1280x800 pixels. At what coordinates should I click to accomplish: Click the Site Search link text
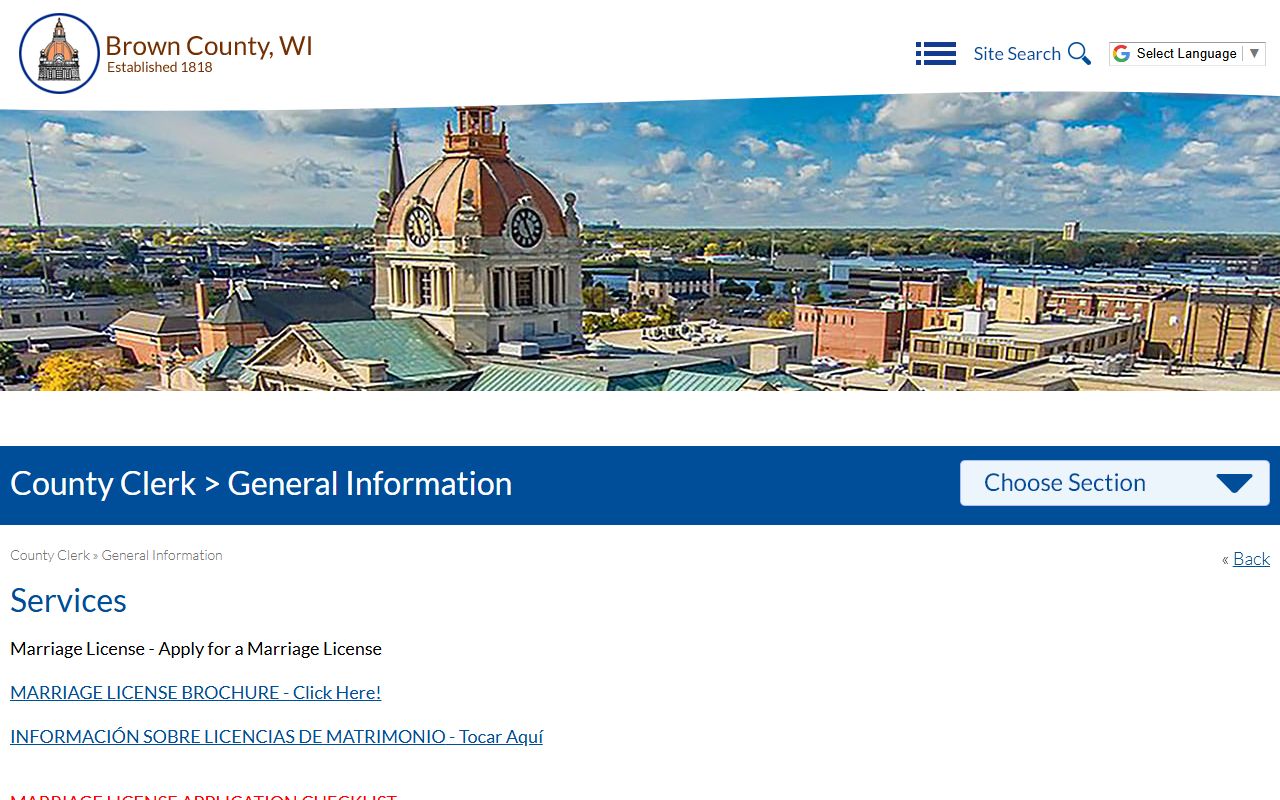coord(1017,54)
